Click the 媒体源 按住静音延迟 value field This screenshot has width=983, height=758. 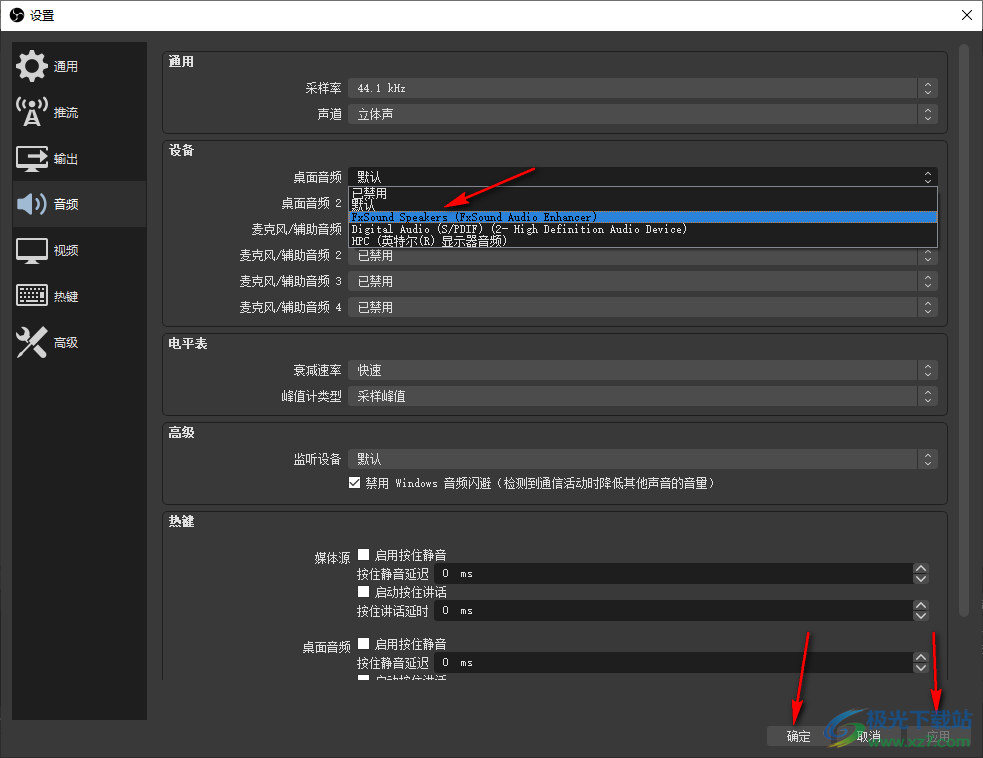coord(673,574)
